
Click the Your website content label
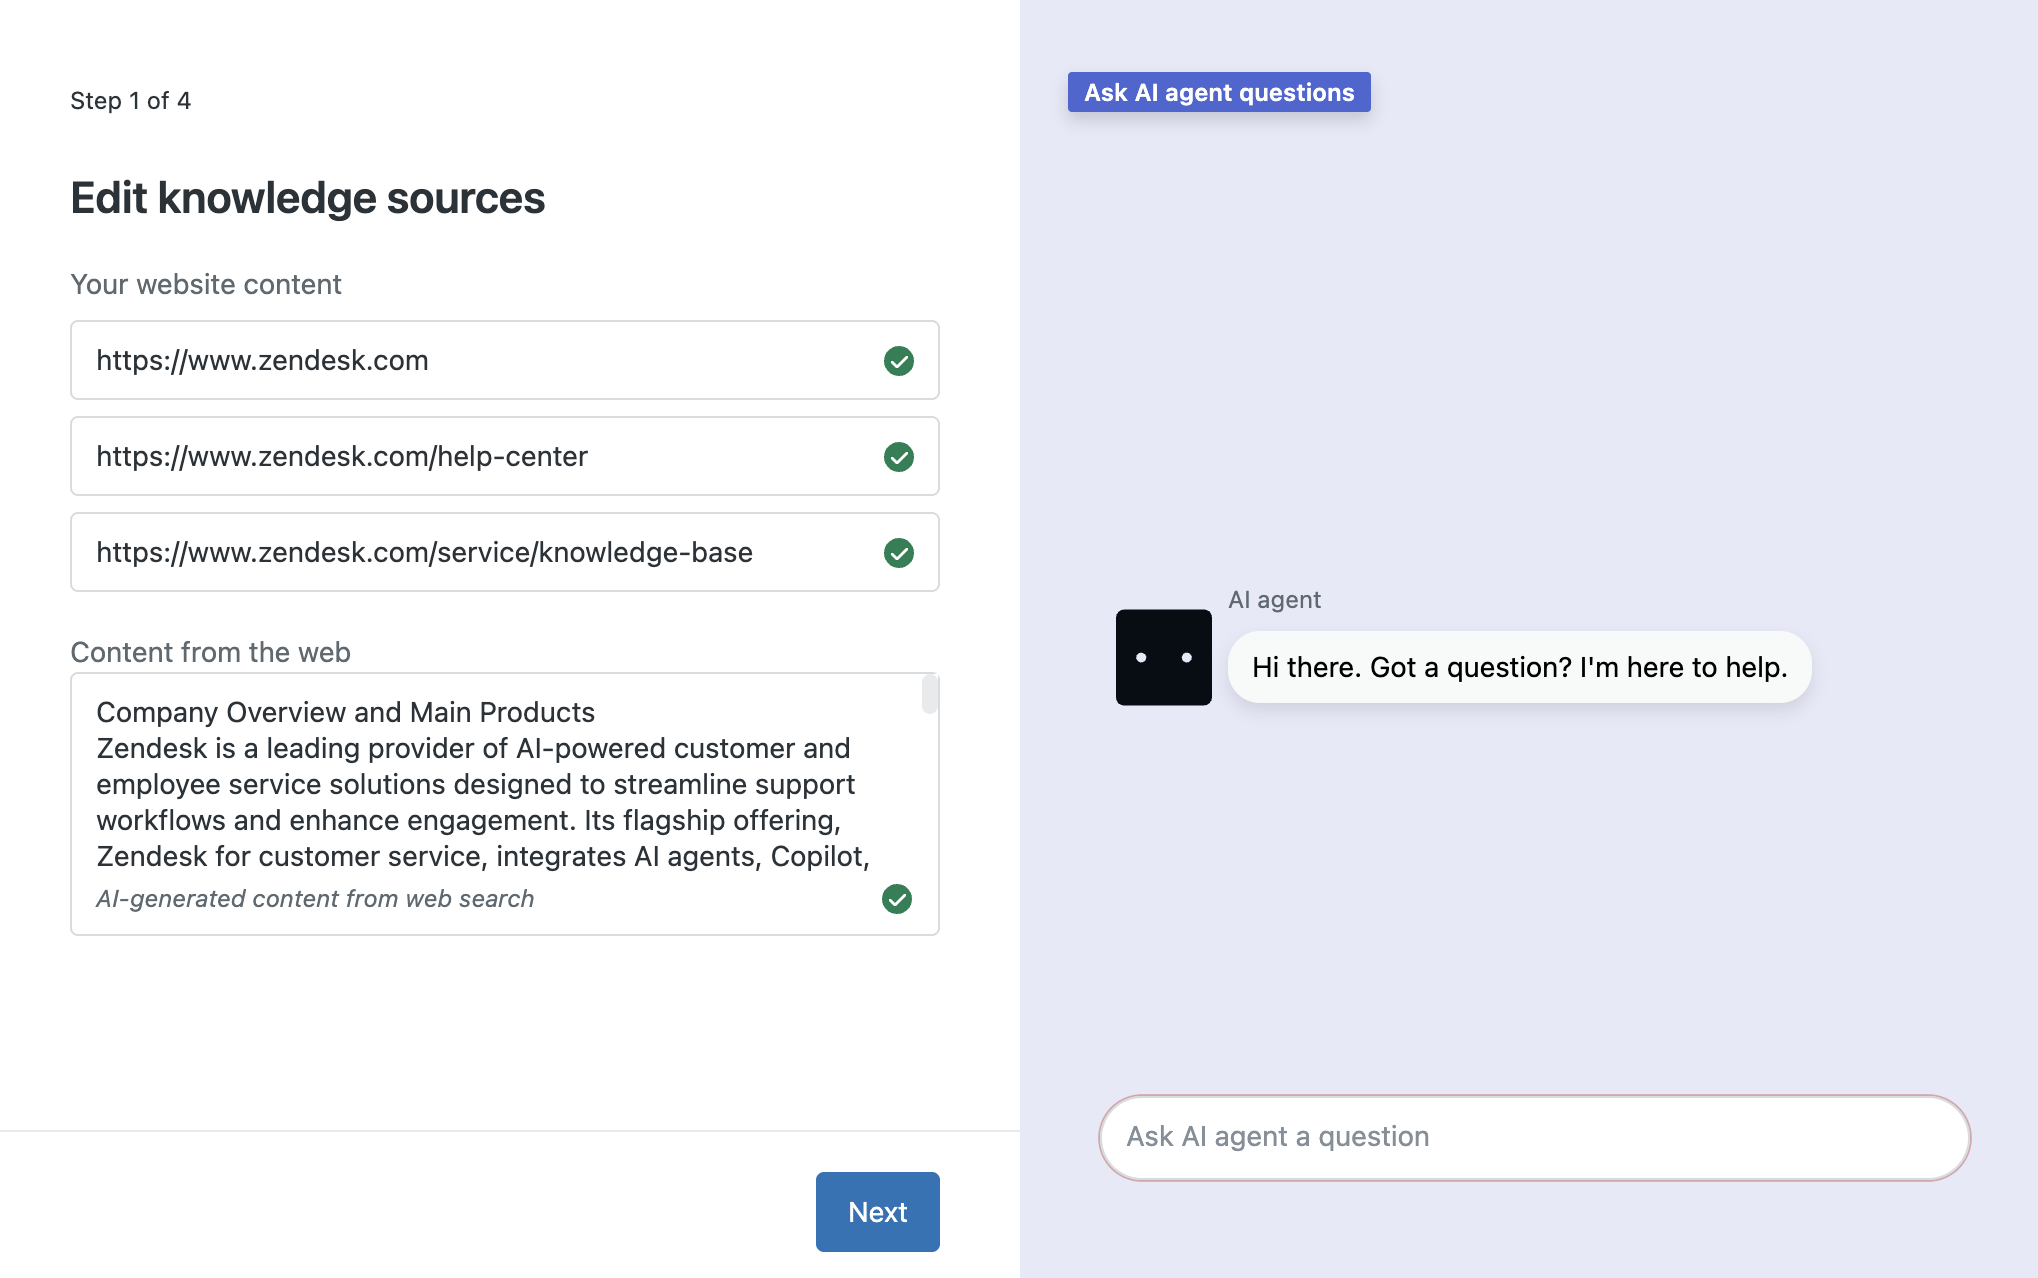click(206, 285)
